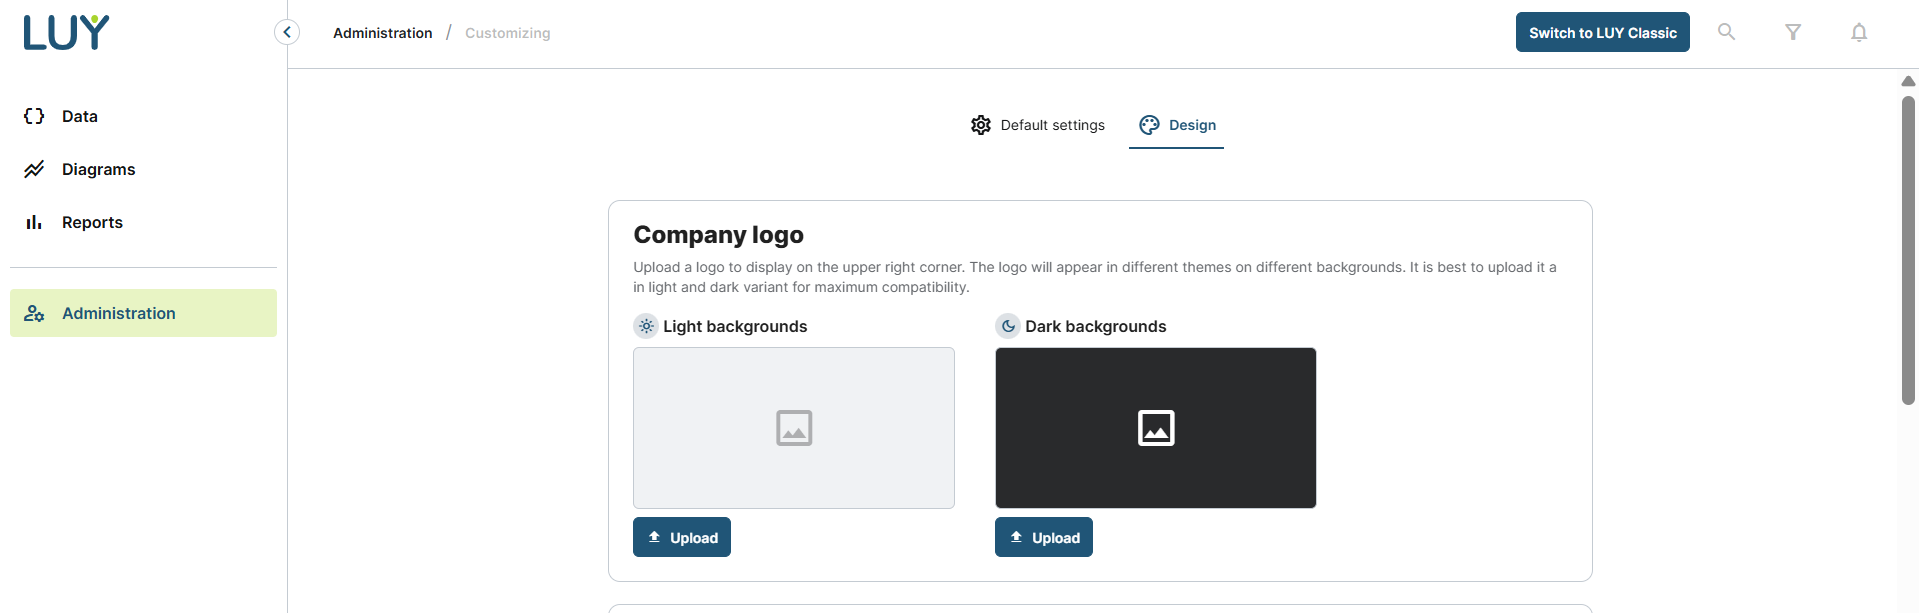This screenshot has height=613, width=1919.
Task: Click the Reports bar chart icon
Action: (34, 222)
